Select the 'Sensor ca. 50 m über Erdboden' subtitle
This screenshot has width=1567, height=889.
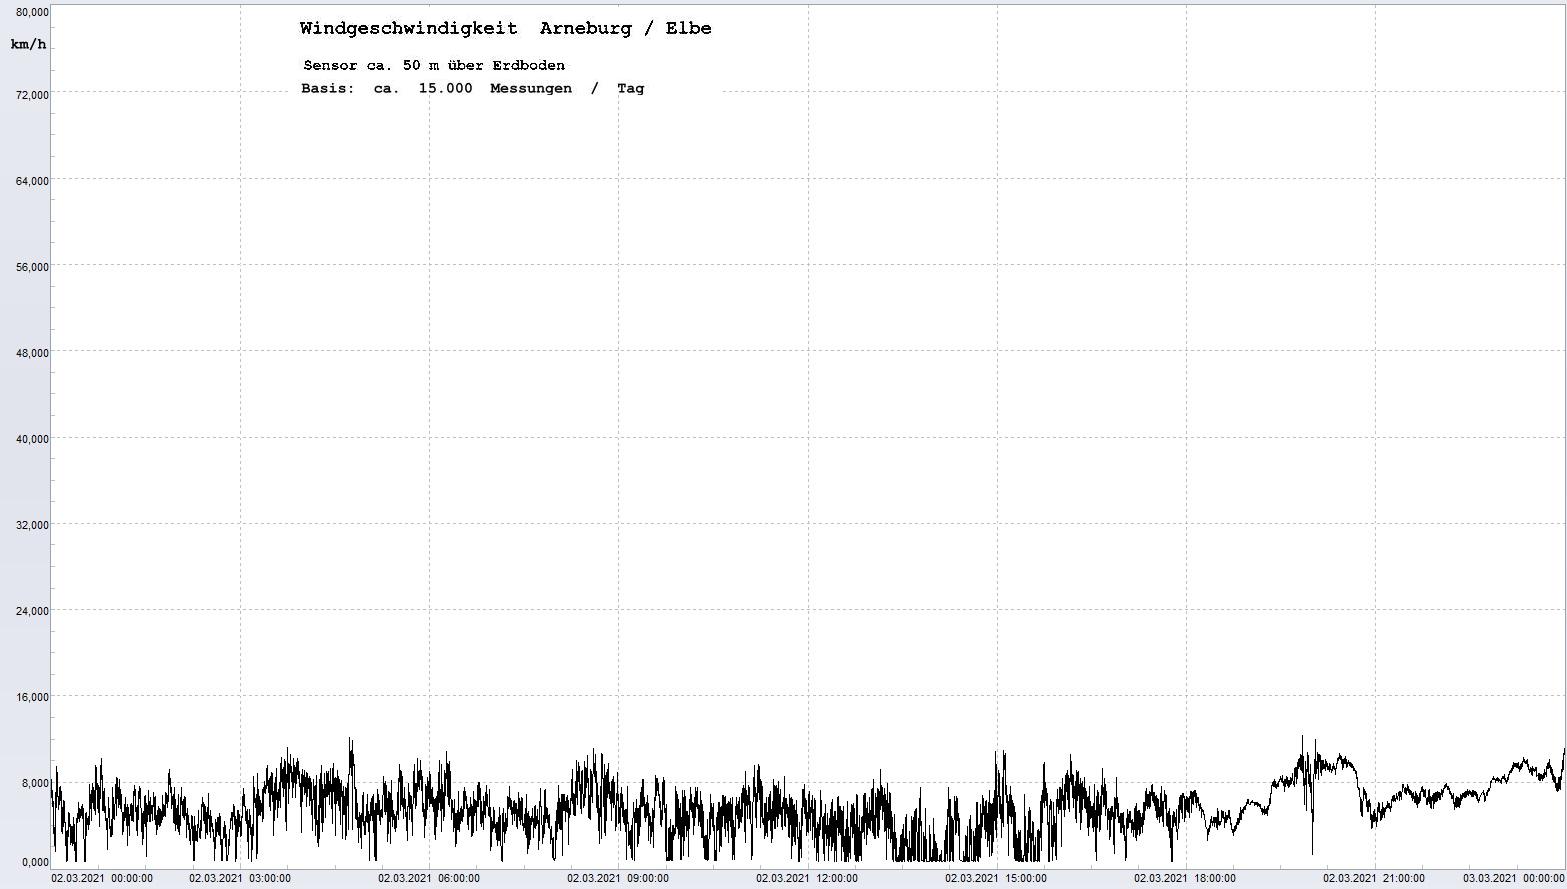tap(434, 65)
